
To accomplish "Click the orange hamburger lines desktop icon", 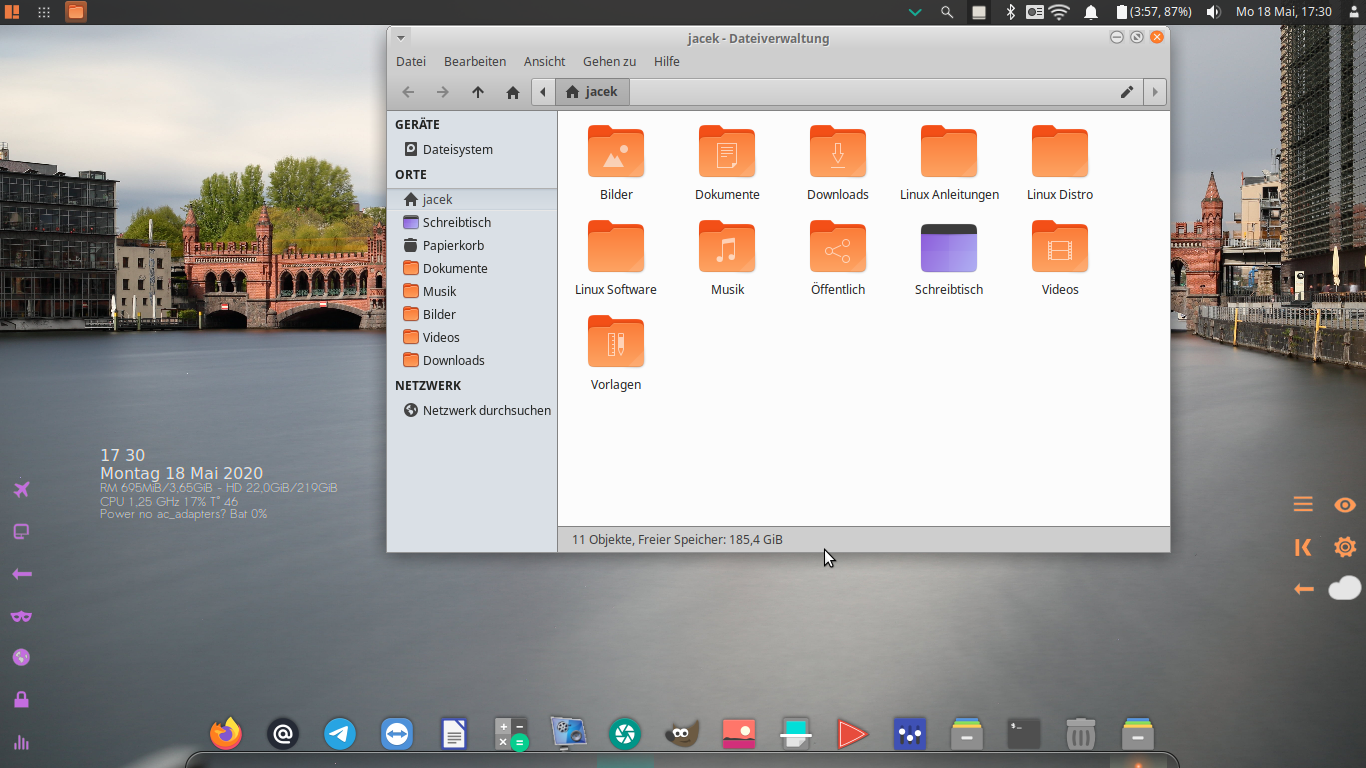I will click(1303, 505).
